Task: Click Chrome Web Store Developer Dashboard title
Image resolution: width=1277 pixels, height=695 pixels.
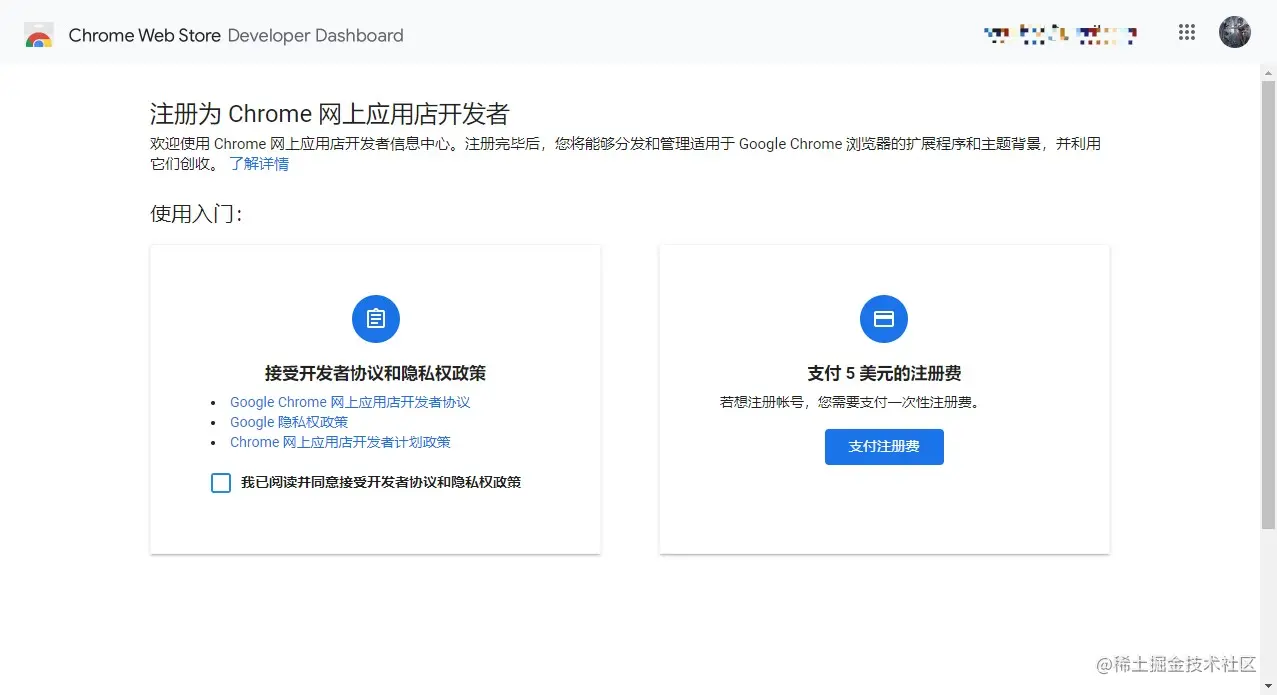Action: coord(236,35)
